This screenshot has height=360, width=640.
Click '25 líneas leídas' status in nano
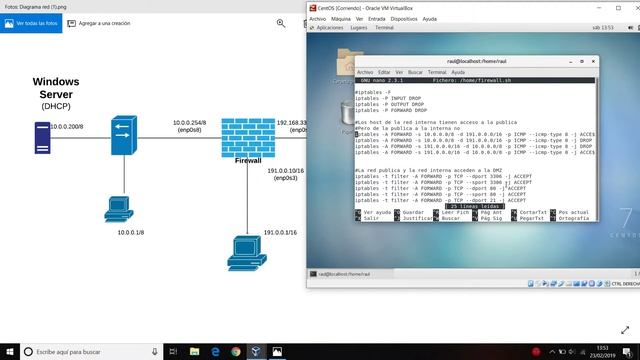pos(475,207)
